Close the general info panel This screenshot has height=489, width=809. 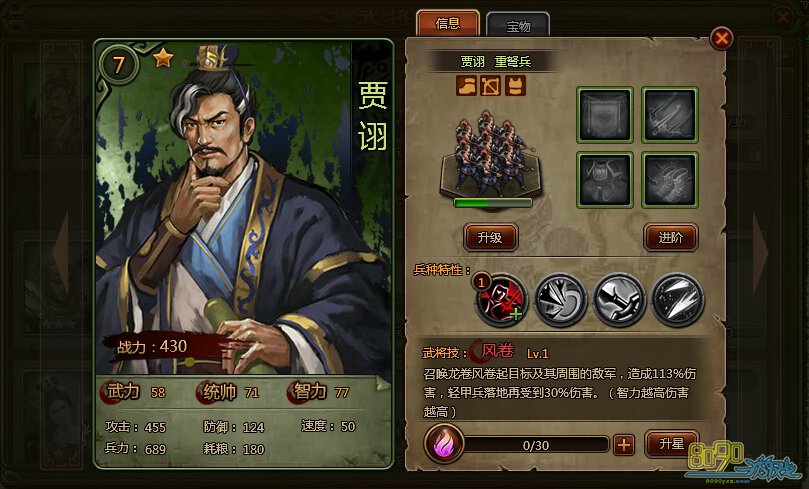click(721, 38)
